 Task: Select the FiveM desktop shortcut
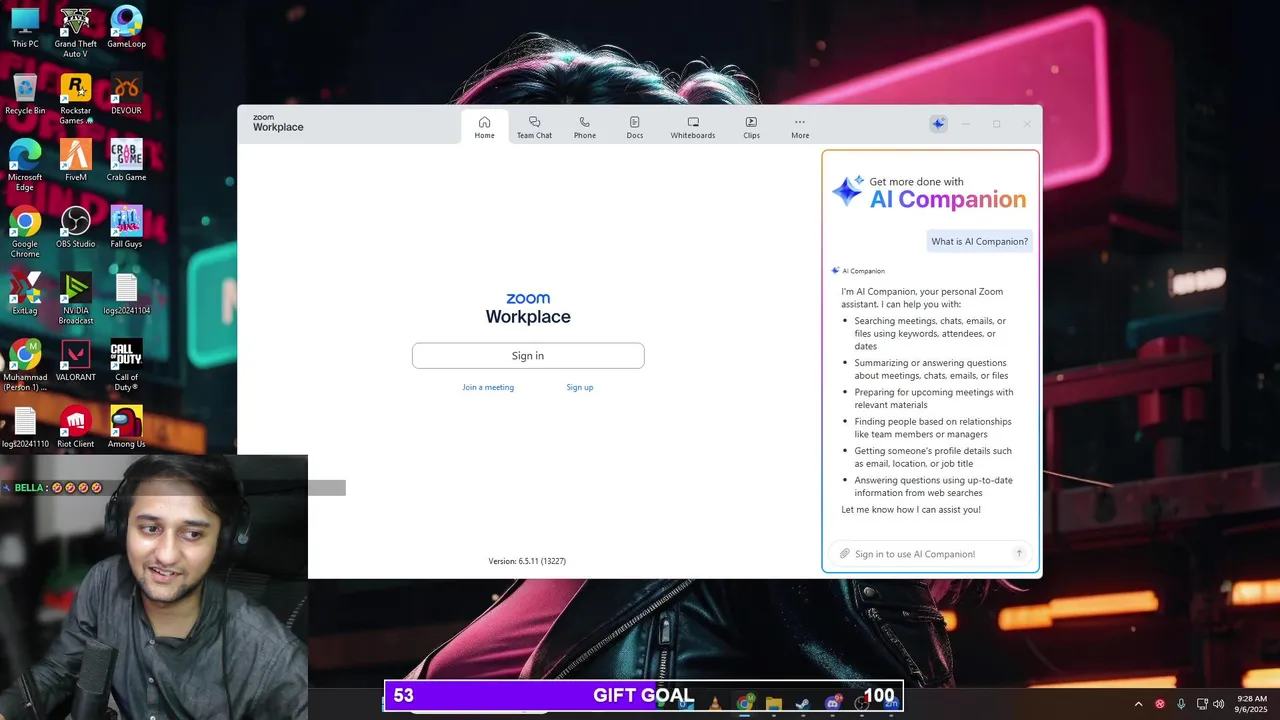pyautogui.click(x=76, y=161)
